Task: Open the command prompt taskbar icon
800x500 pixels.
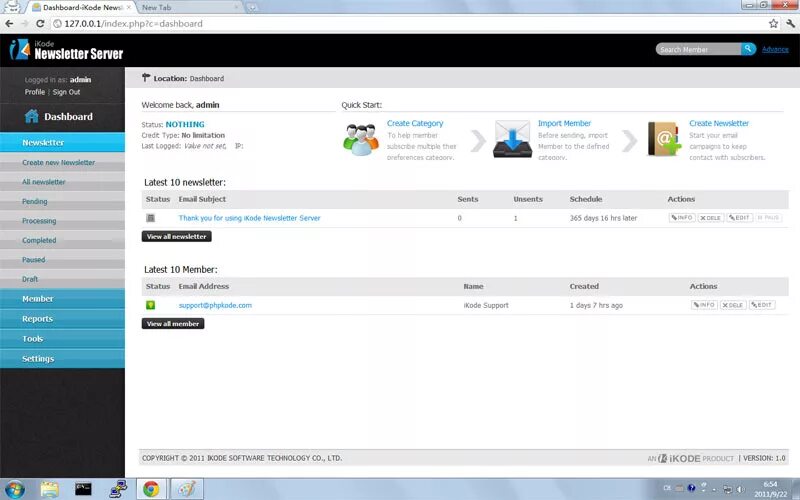Action: [83, 489]
